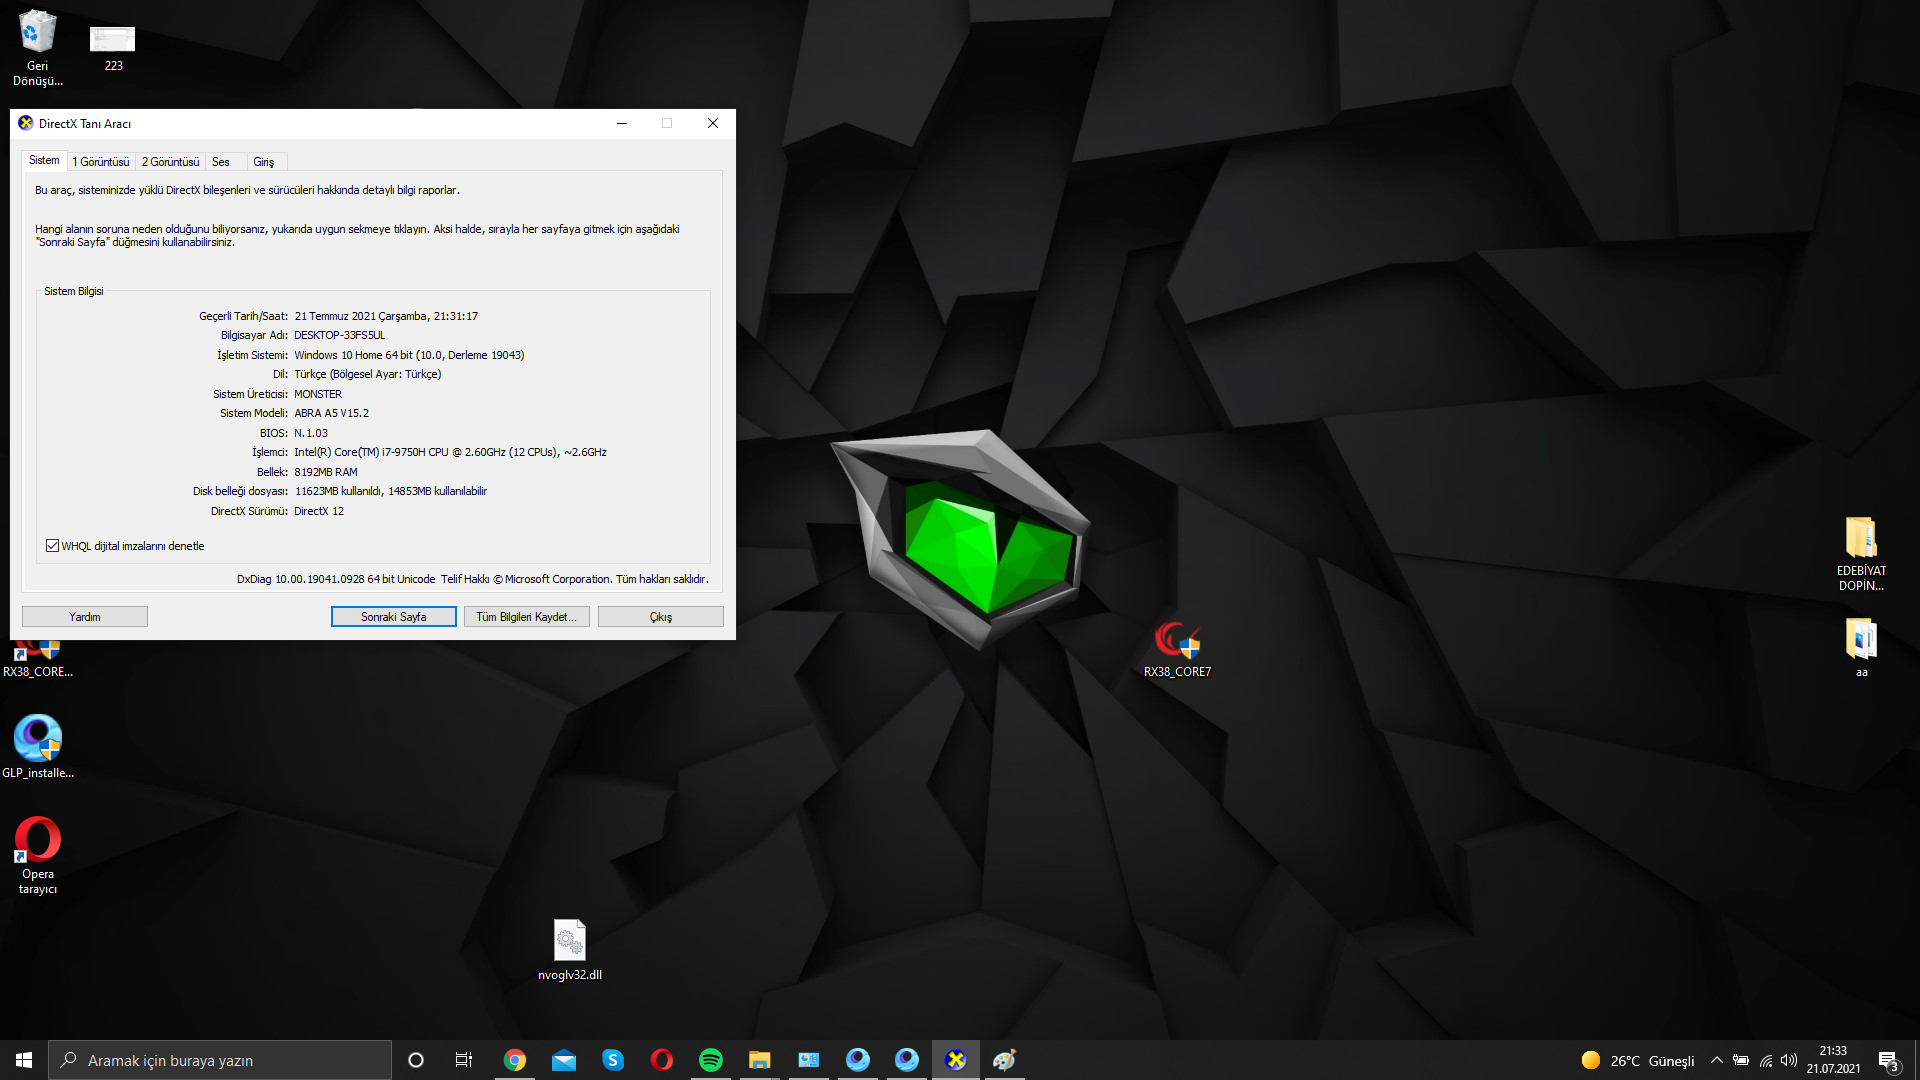Open File Explorer on the taskbar

(x=760, y=1060)
